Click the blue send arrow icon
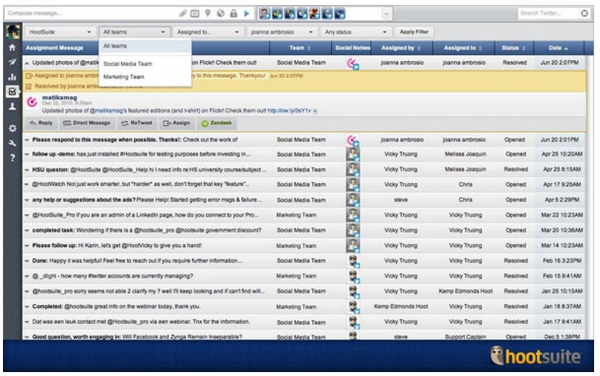Viewport: 600px width, 376px height. click(x=246, y=13)
